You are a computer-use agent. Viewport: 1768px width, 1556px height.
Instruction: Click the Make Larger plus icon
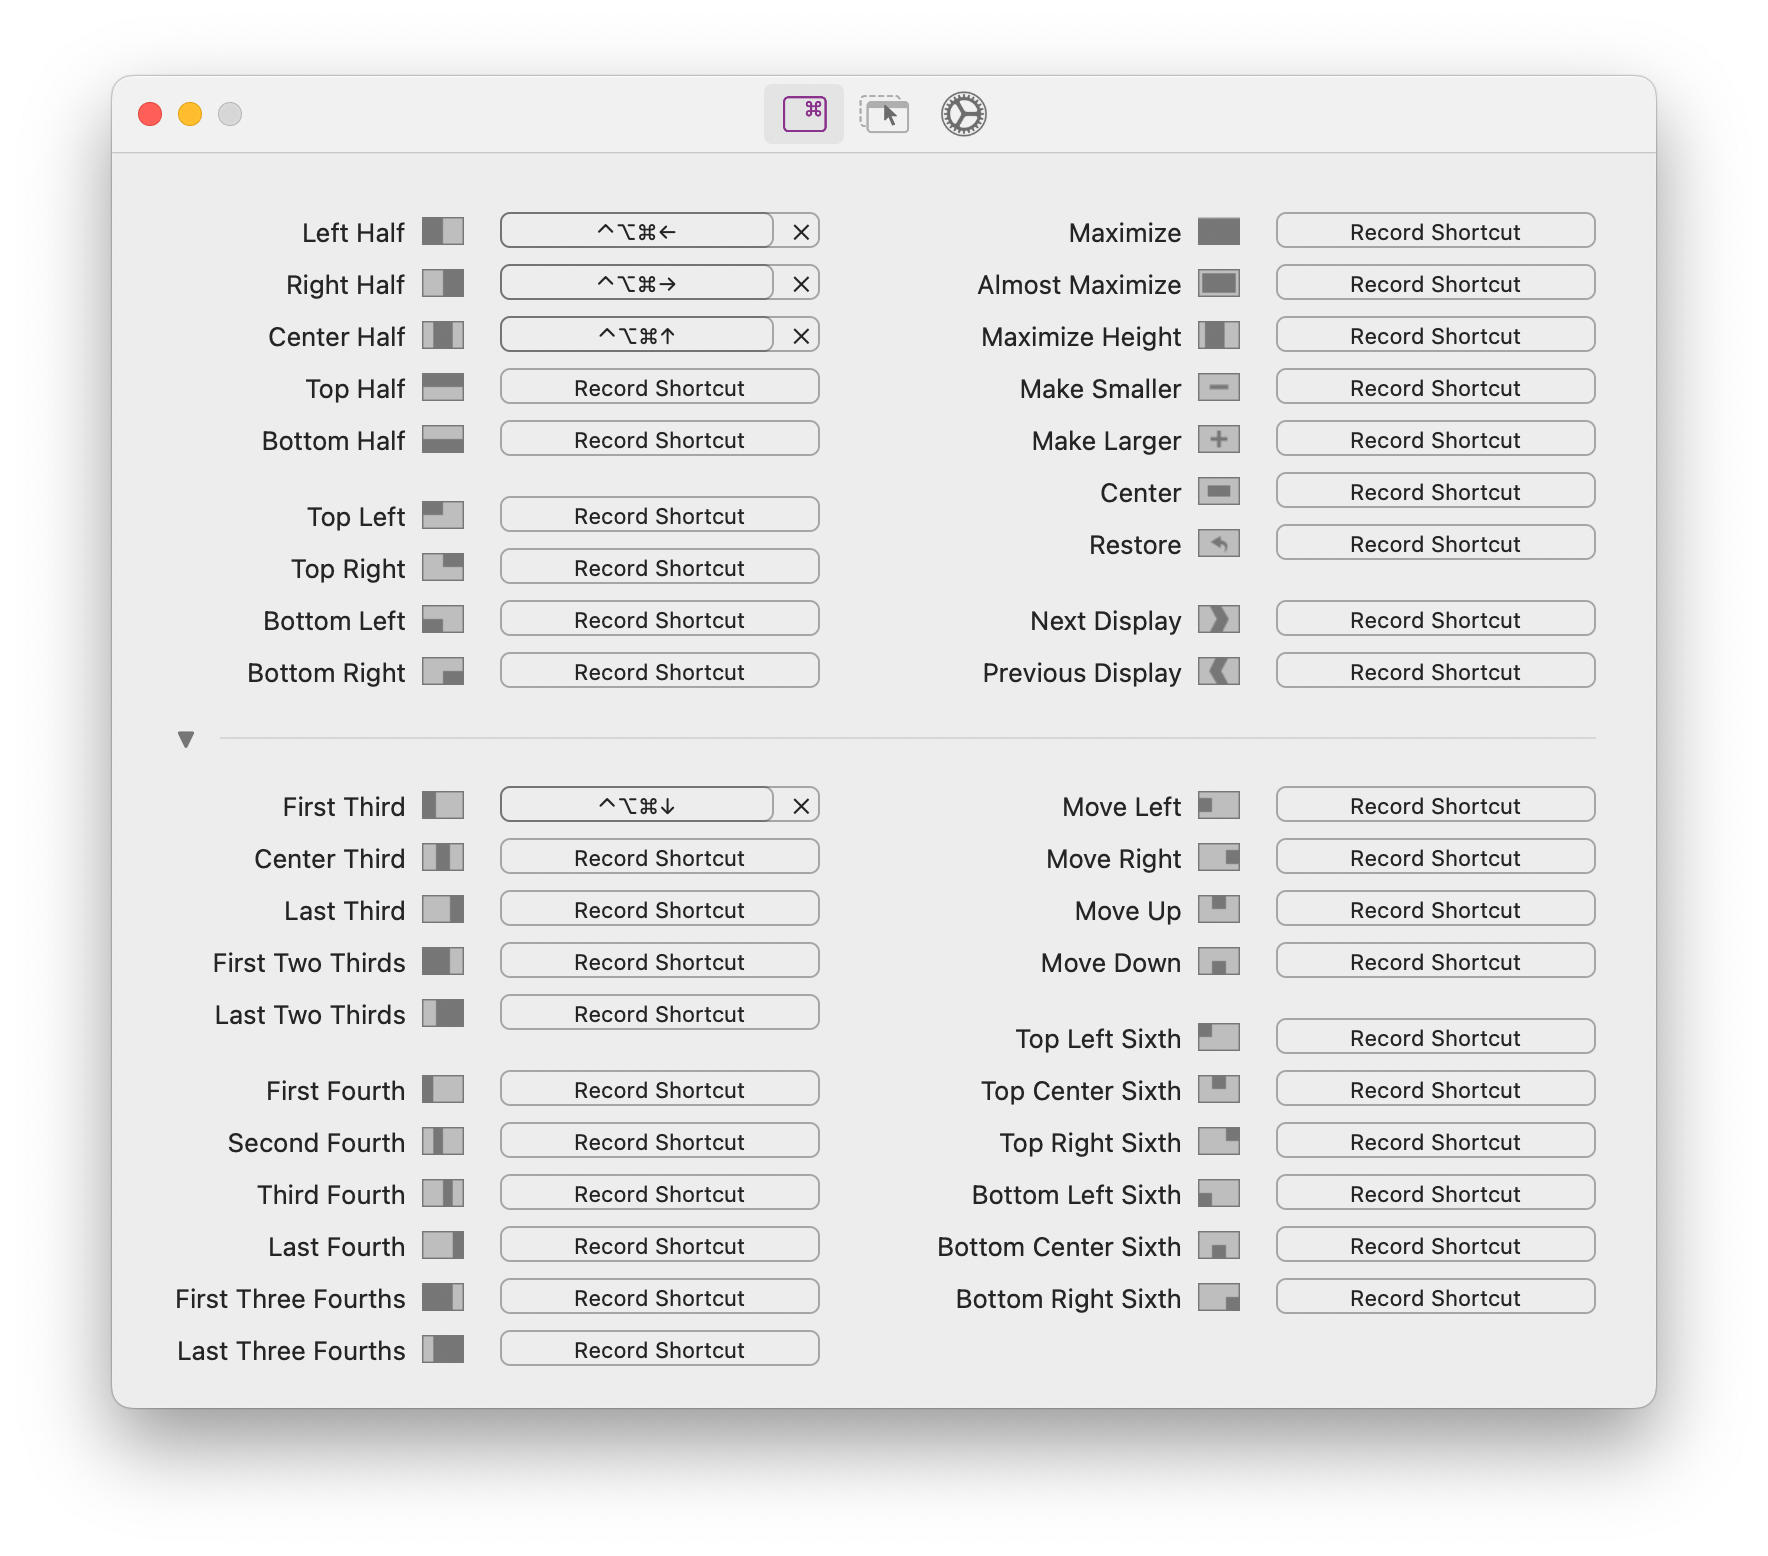[x=1219, y=439]
